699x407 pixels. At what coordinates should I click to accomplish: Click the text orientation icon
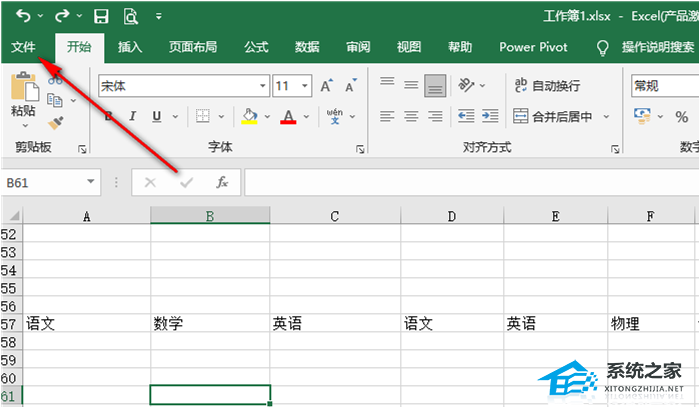(466, 85)
